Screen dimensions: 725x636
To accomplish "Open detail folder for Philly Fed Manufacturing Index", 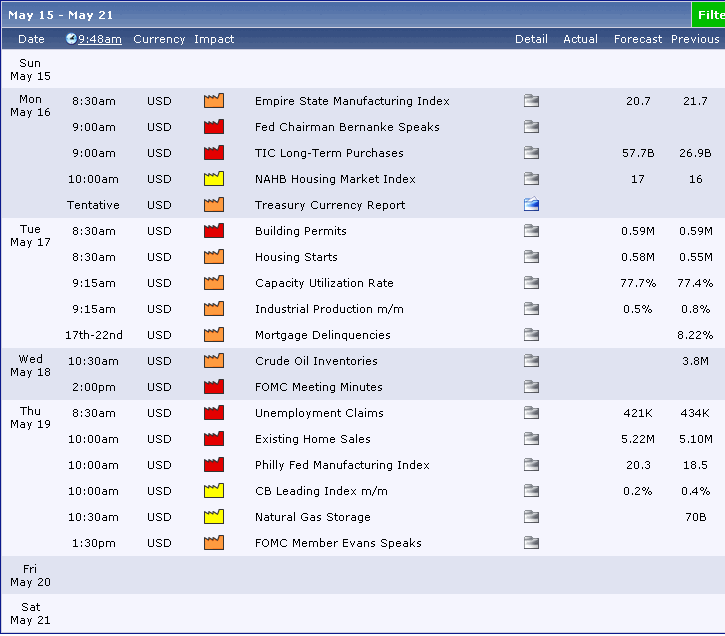I will [531, 465].
